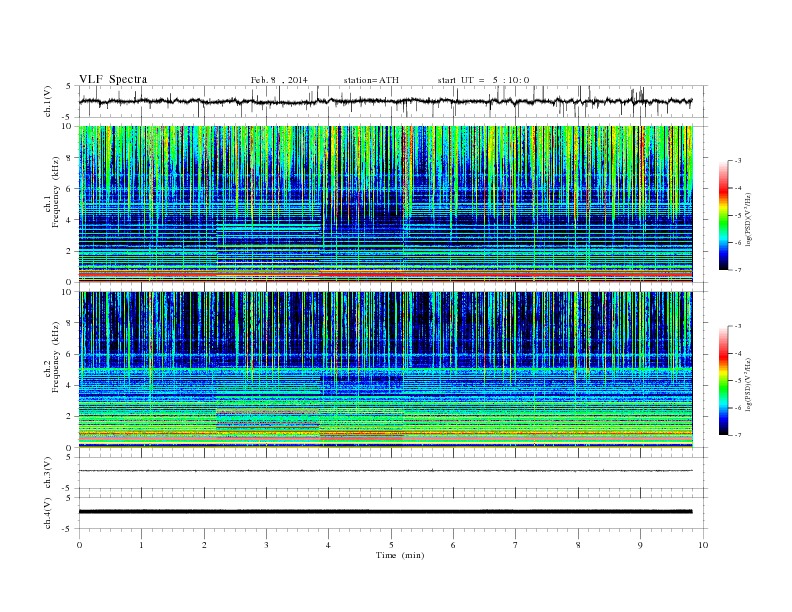Click the "1" tick on the time axis

(x=141, y=545)
